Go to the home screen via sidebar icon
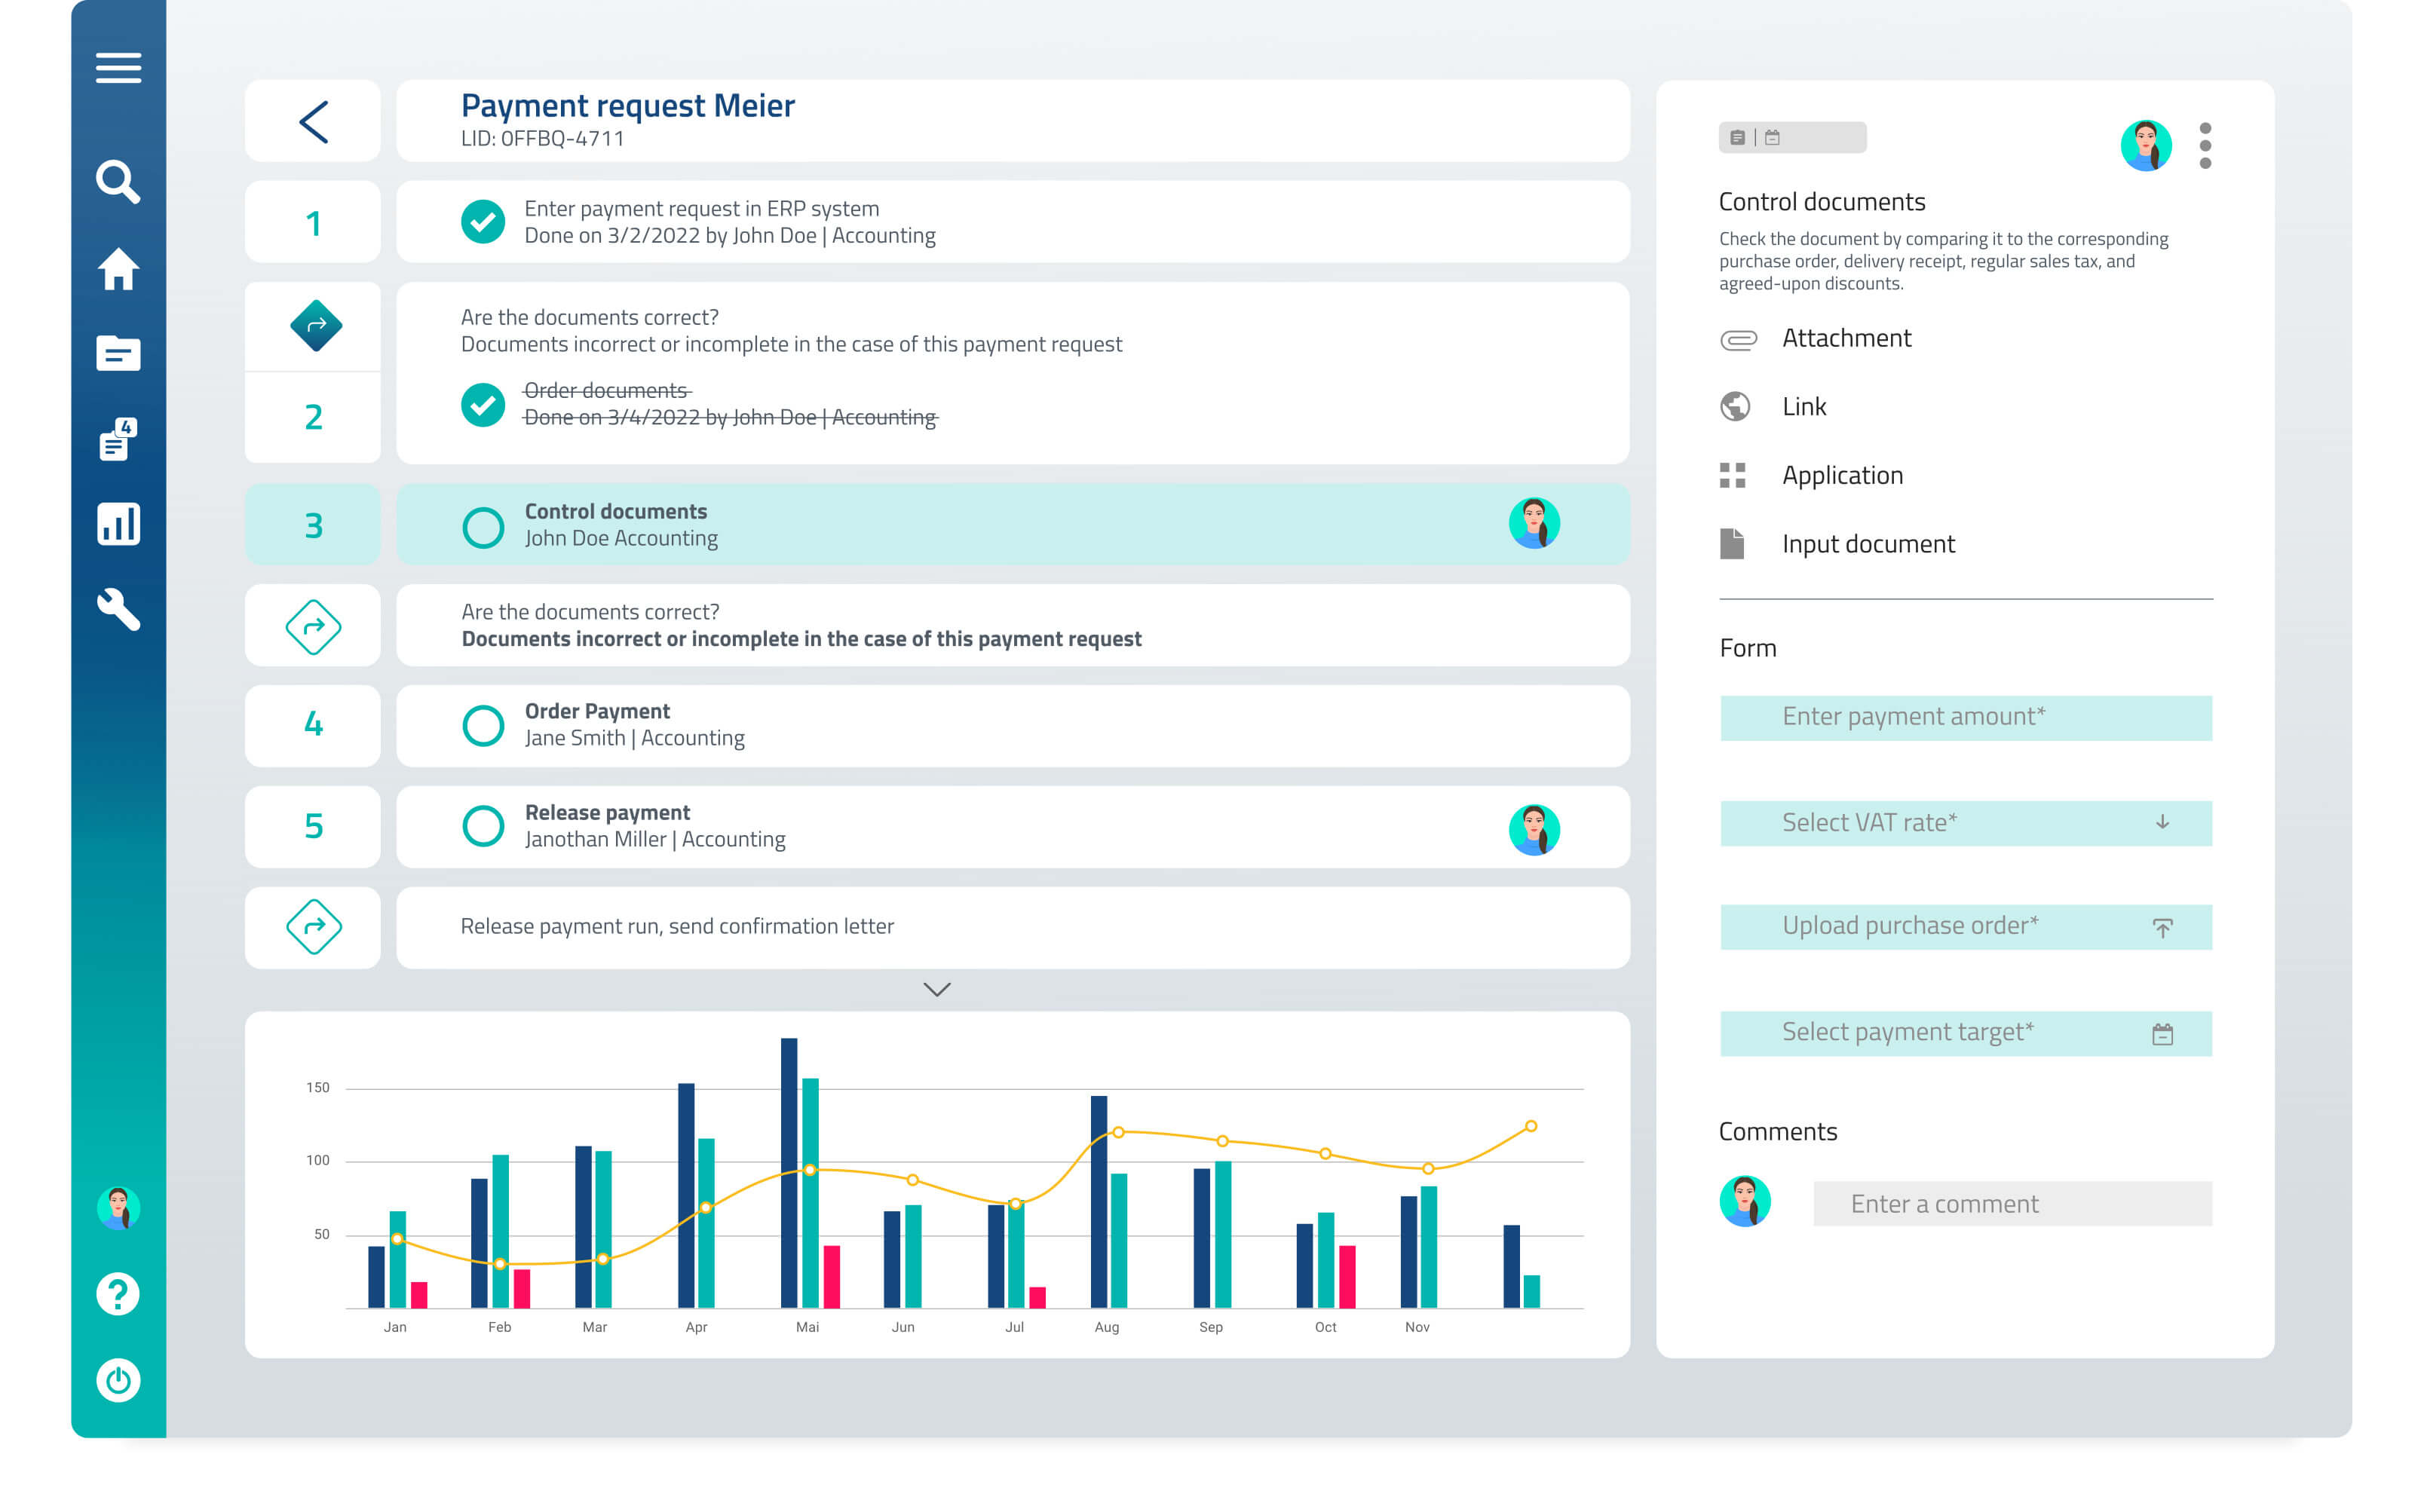2421x1512 pixels. 118,268
